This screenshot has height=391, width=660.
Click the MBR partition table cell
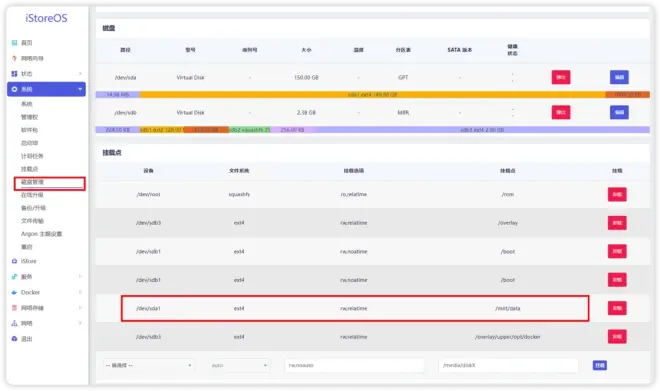[403, 113]
